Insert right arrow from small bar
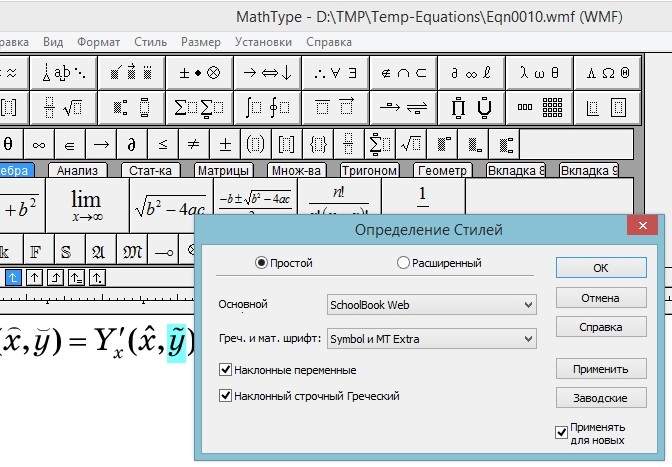The width and height of the screenshot is (672, 467). coord(101,144)
